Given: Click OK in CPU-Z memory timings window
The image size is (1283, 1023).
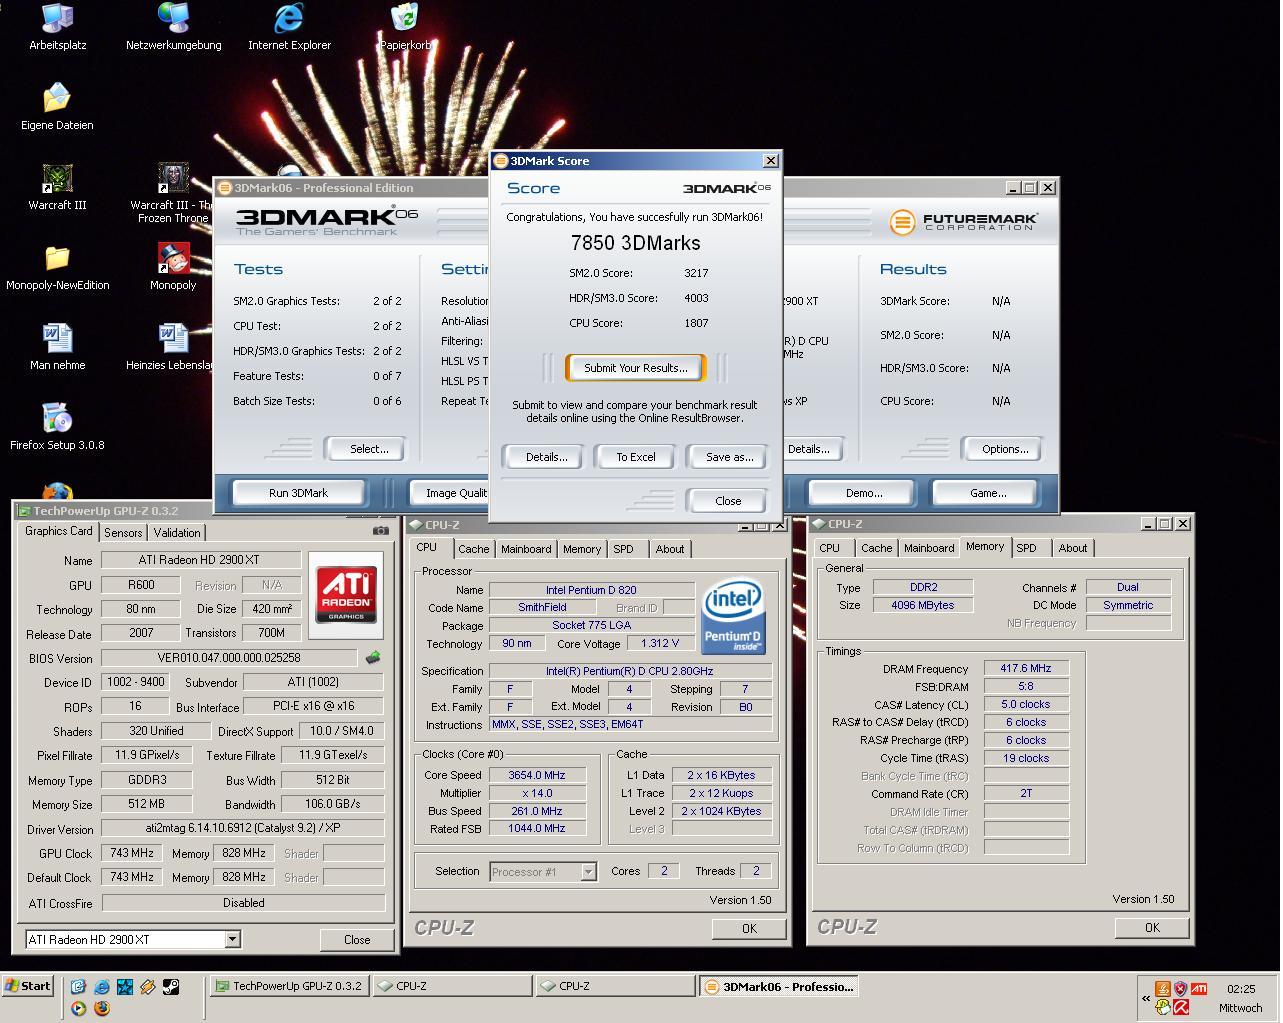Looking at the screenshot, I should pyautogui.click(x=1152, y=928).
